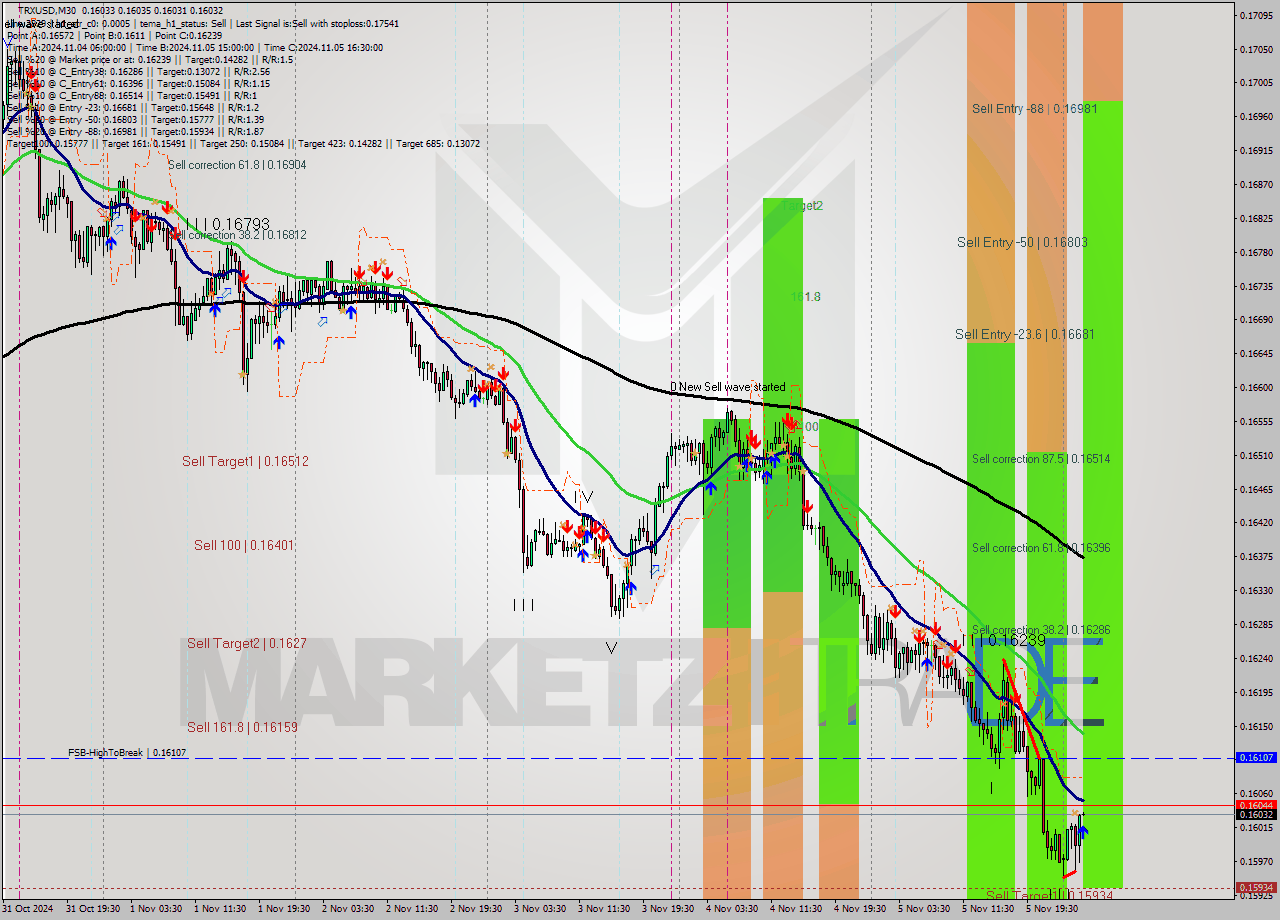Select the 0.16960 price axis value

[x=1255, y=117]
